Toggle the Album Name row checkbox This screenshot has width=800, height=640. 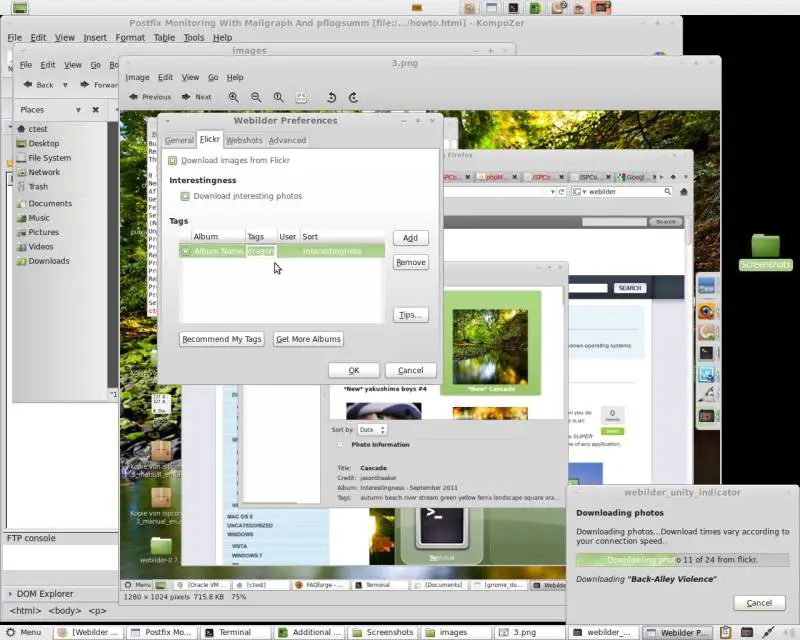(185, 251)
